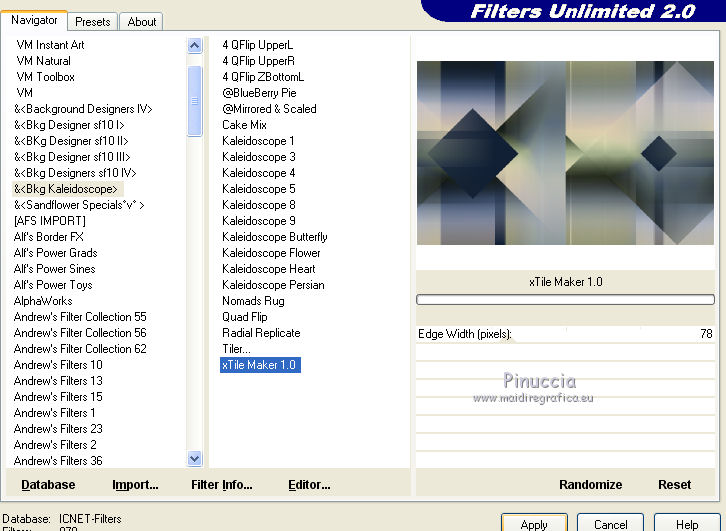Click the filter preview image
Image resolution: width=726 pixels, height=531 pixels.
pyautogui.click(x=565, y=153)
